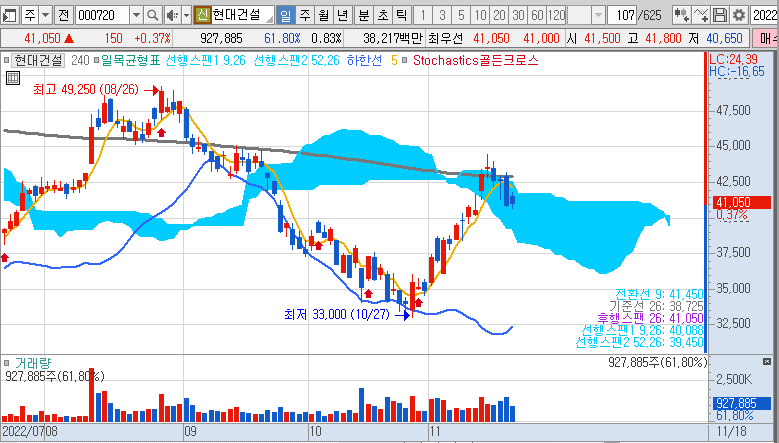
Task: Select 틱 tick period
Action: coord(401,15)
